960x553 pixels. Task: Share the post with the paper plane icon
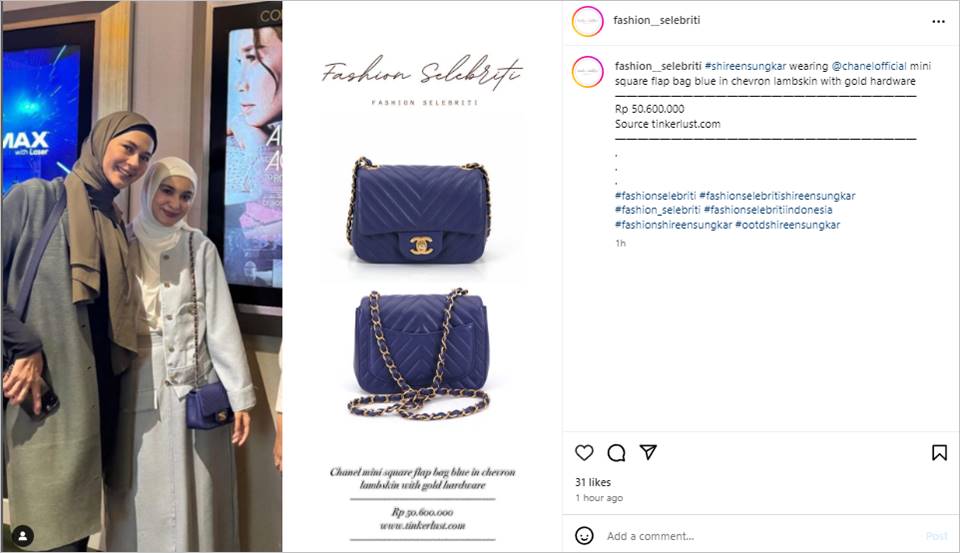tap(648, 452)
